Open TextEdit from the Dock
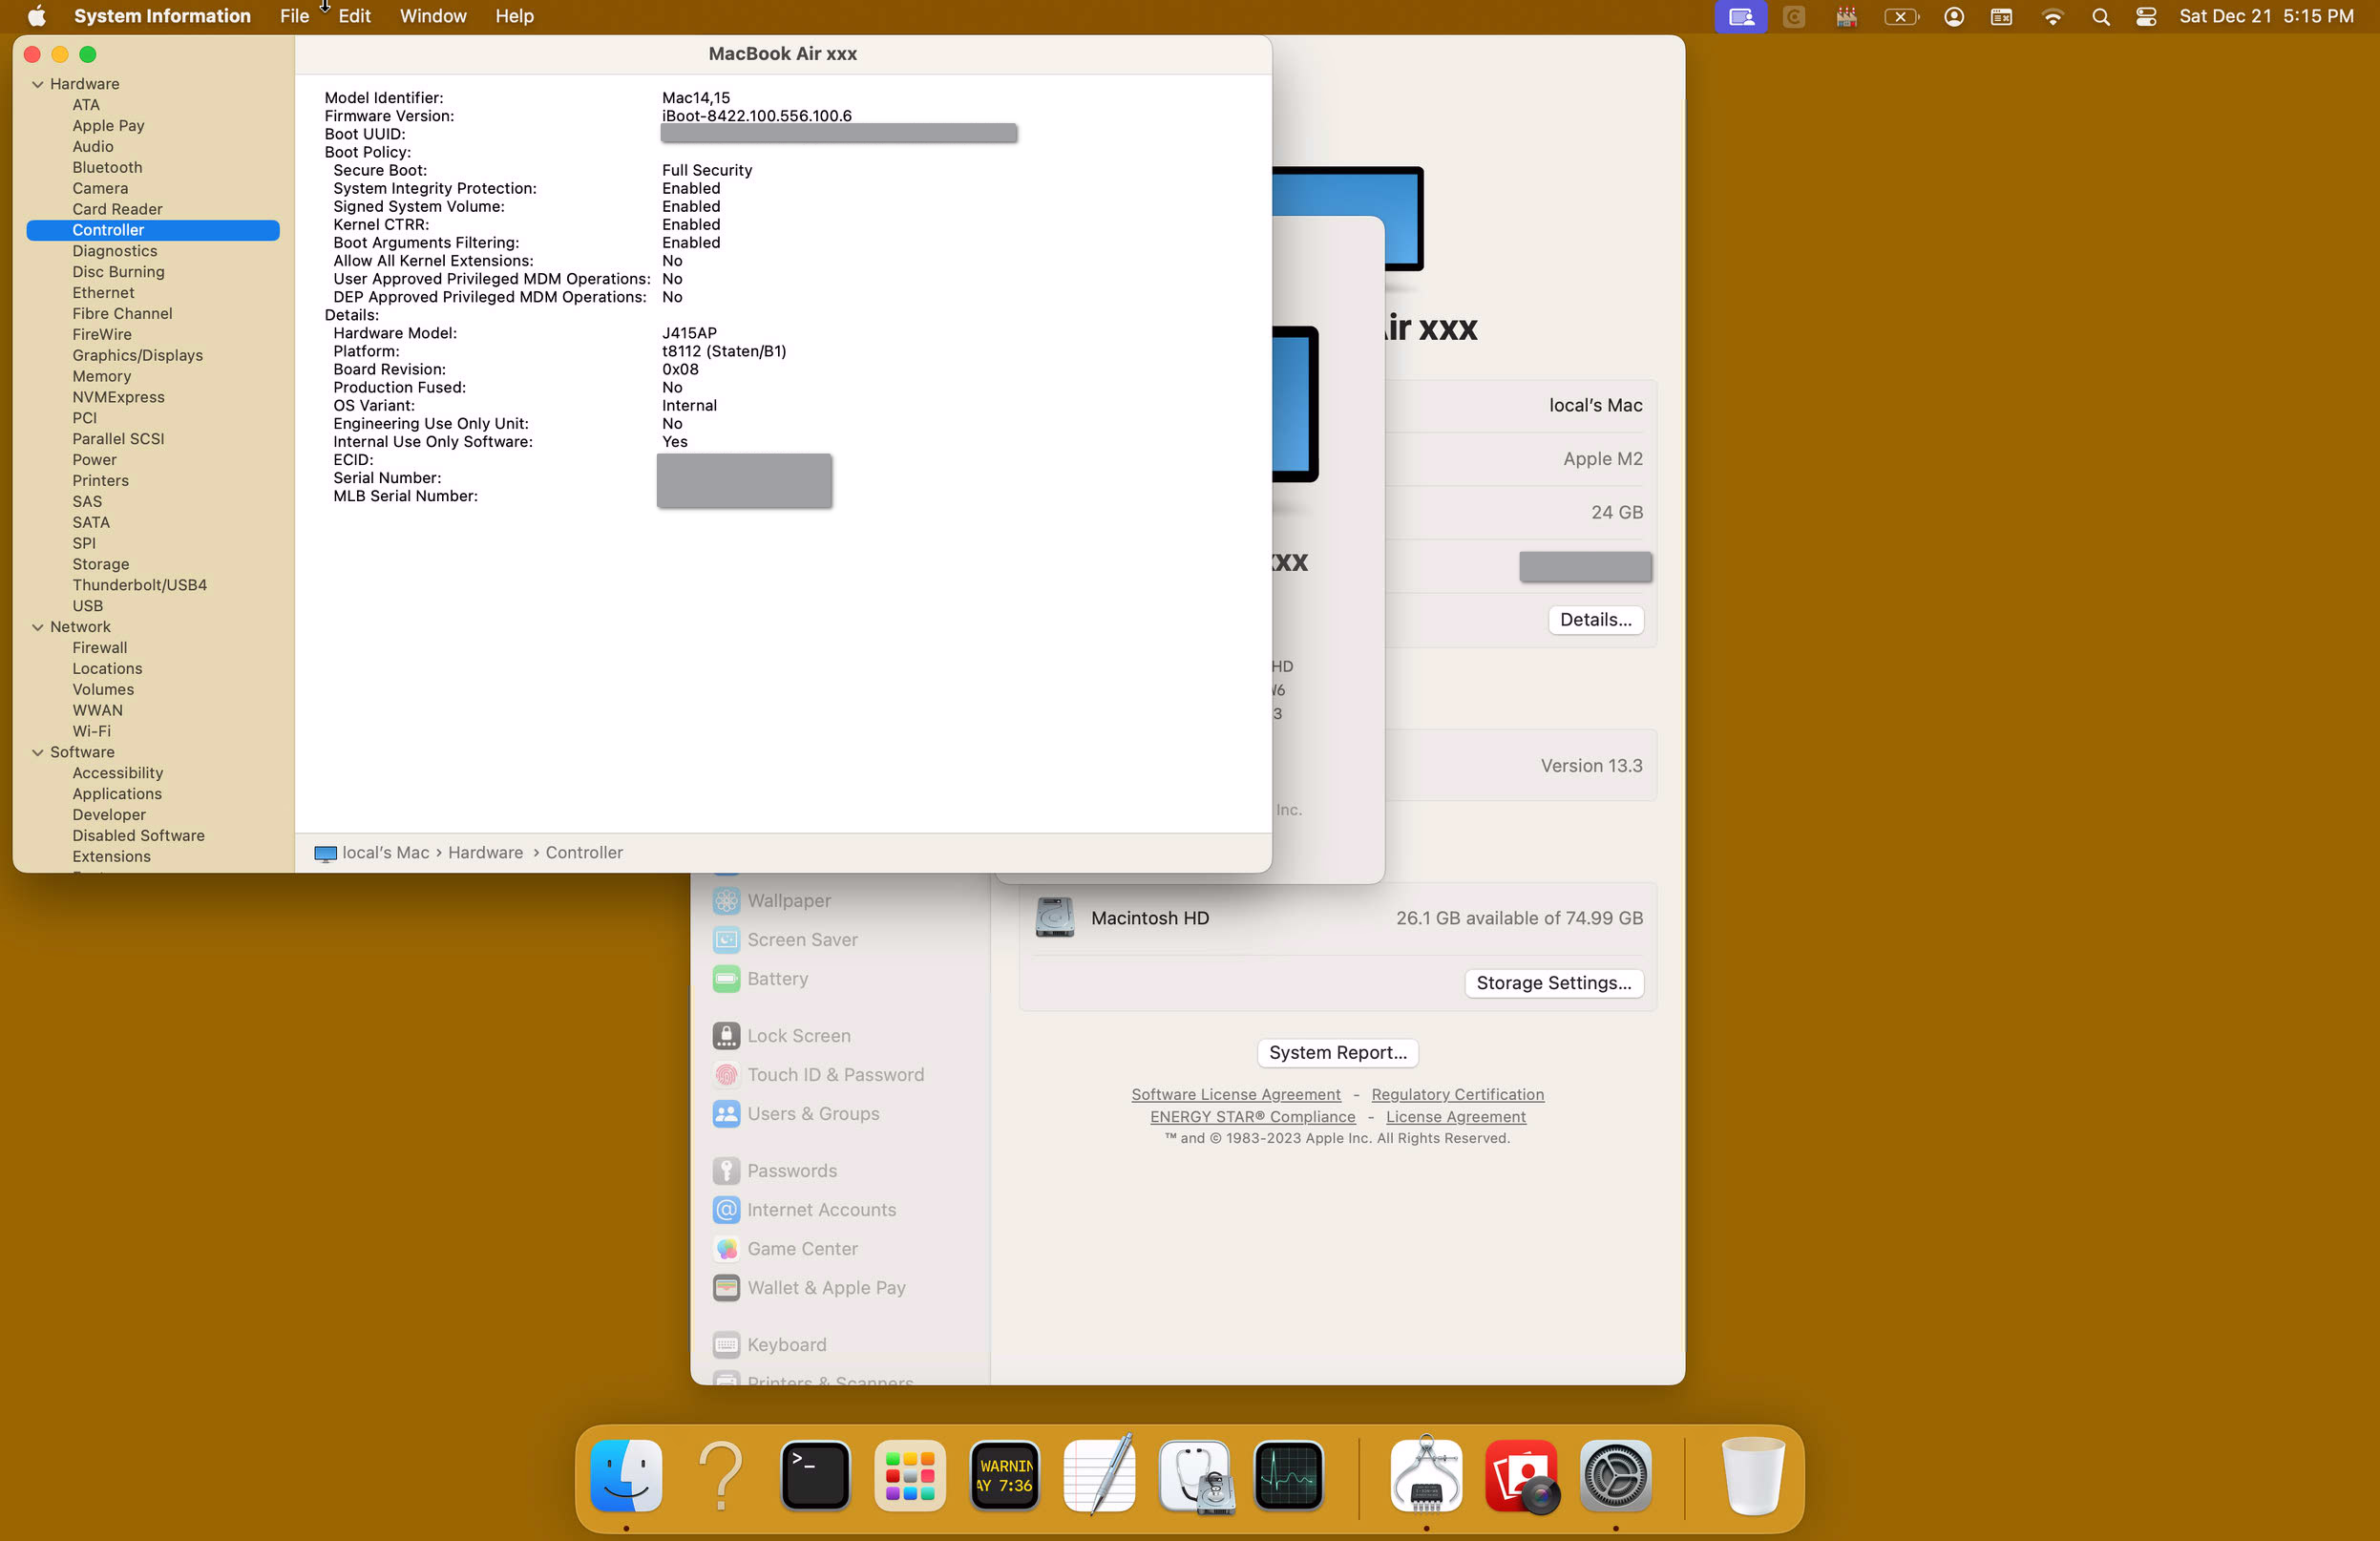 pos(1099,1475)
